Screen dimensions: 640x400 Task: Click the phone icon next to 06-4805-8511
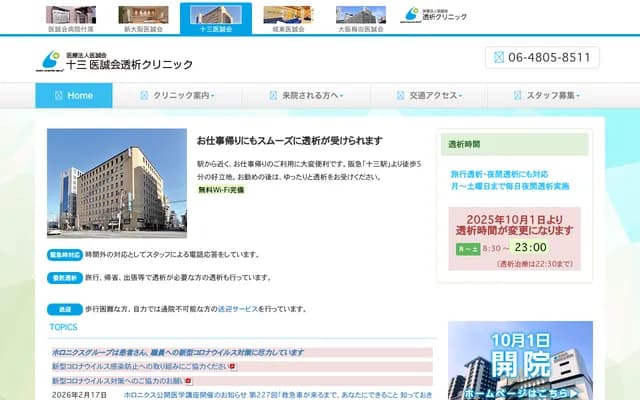pos(500,57)
